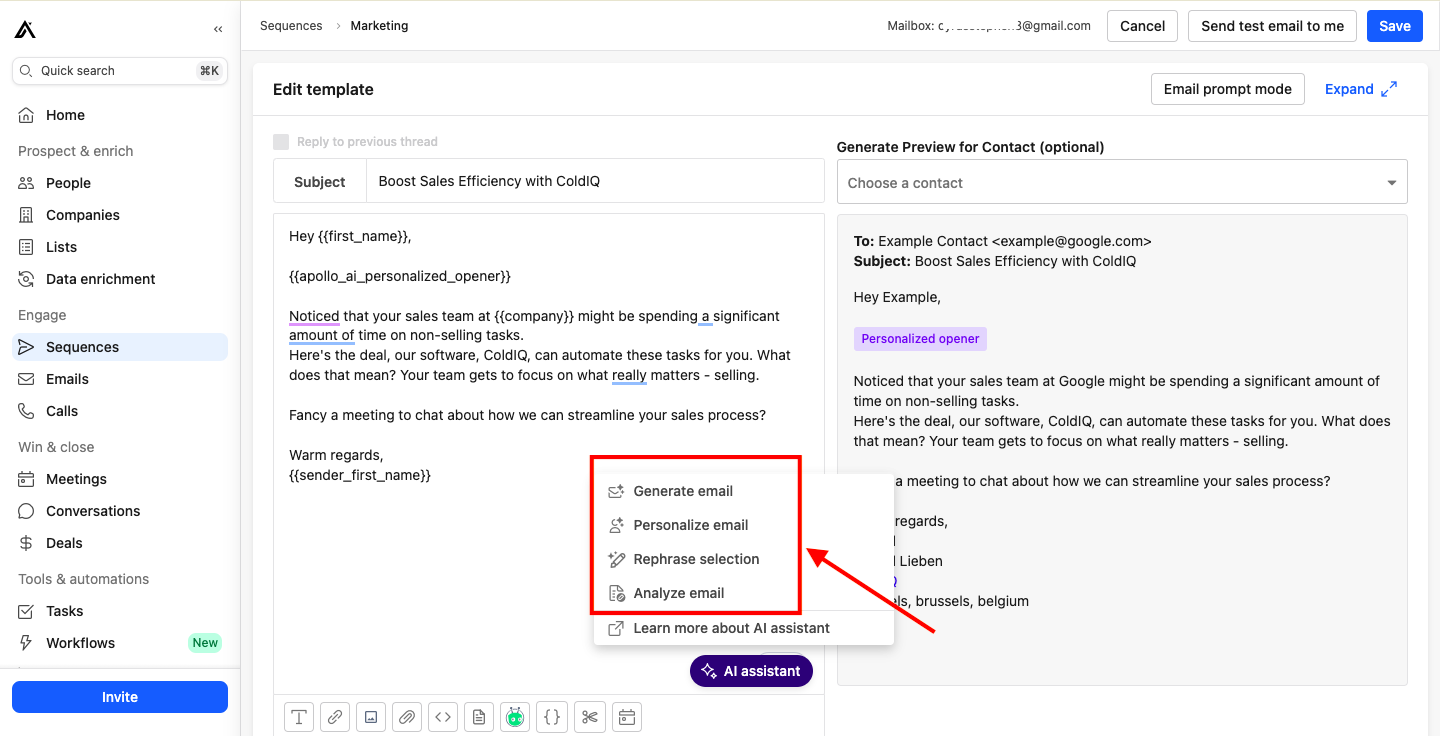Viewport: 1440px width, 736px height.
Task: Open the Choose a contact dropdown
Action: click(x=1121, y=183)
